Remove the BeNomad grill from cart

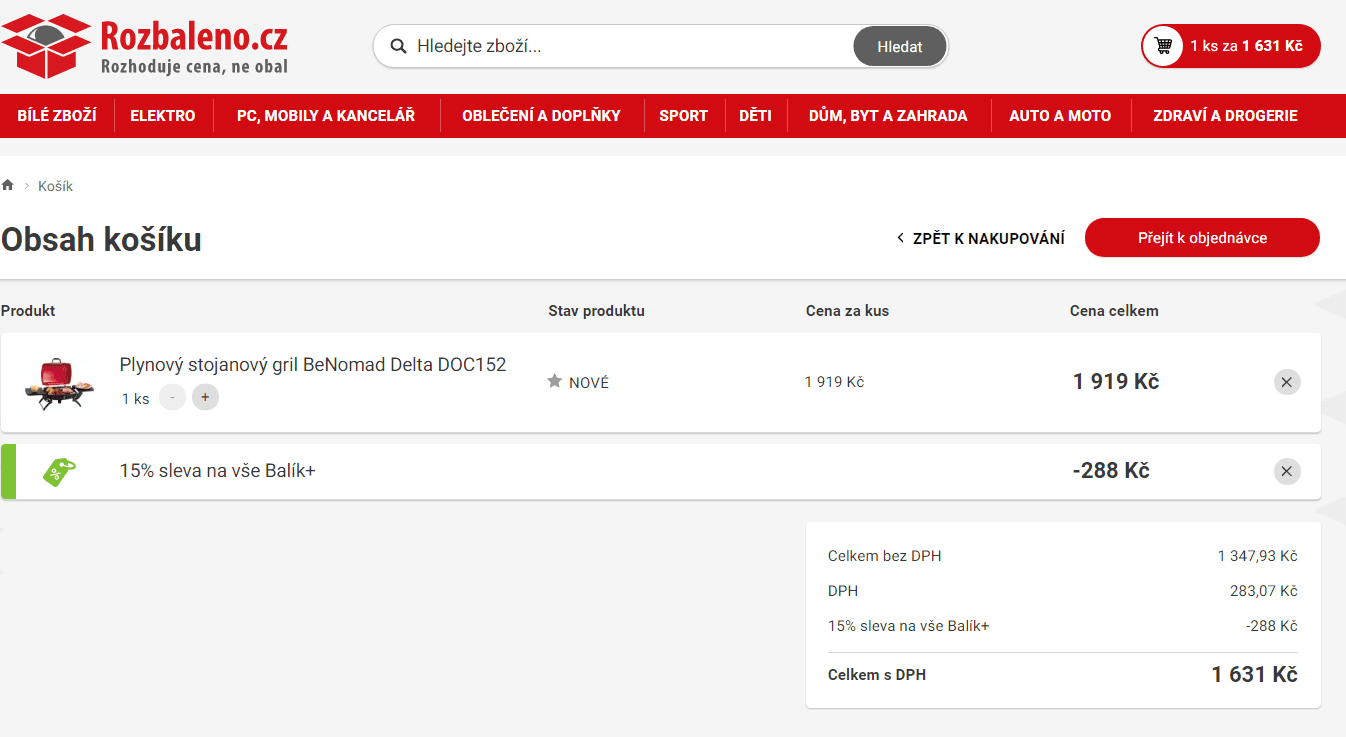pos(1287,382)
